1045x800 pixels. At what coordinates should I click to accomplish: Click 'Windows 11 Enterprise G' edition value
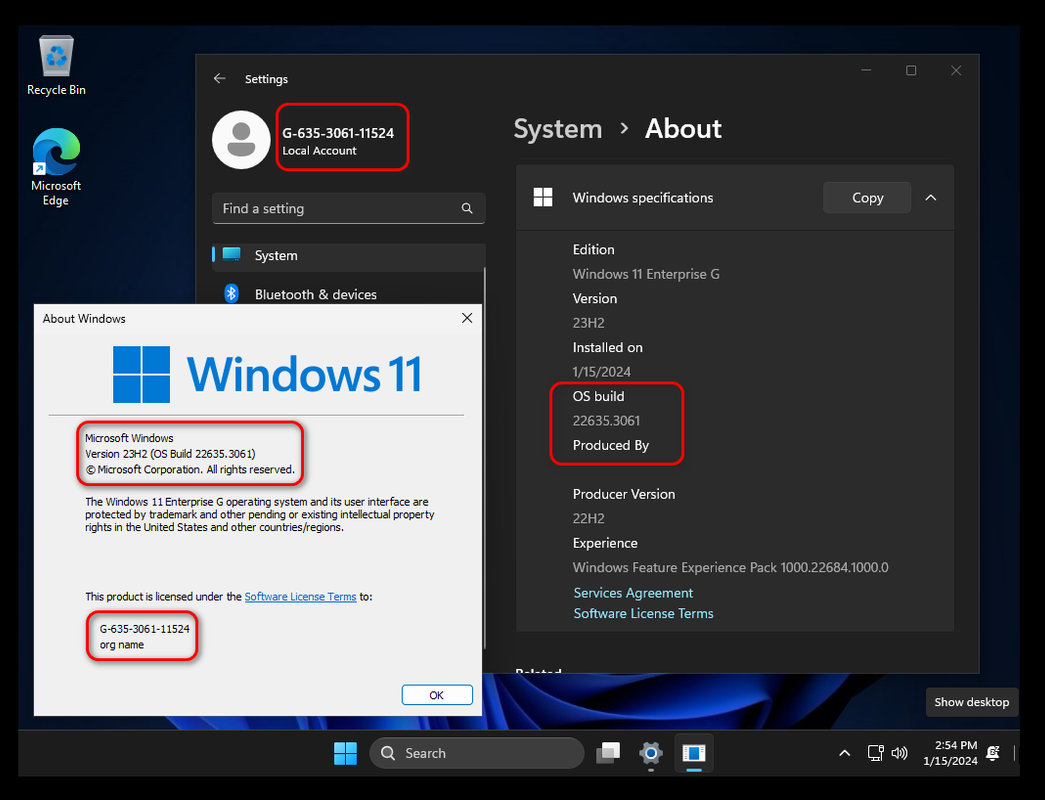pos(646,274)
